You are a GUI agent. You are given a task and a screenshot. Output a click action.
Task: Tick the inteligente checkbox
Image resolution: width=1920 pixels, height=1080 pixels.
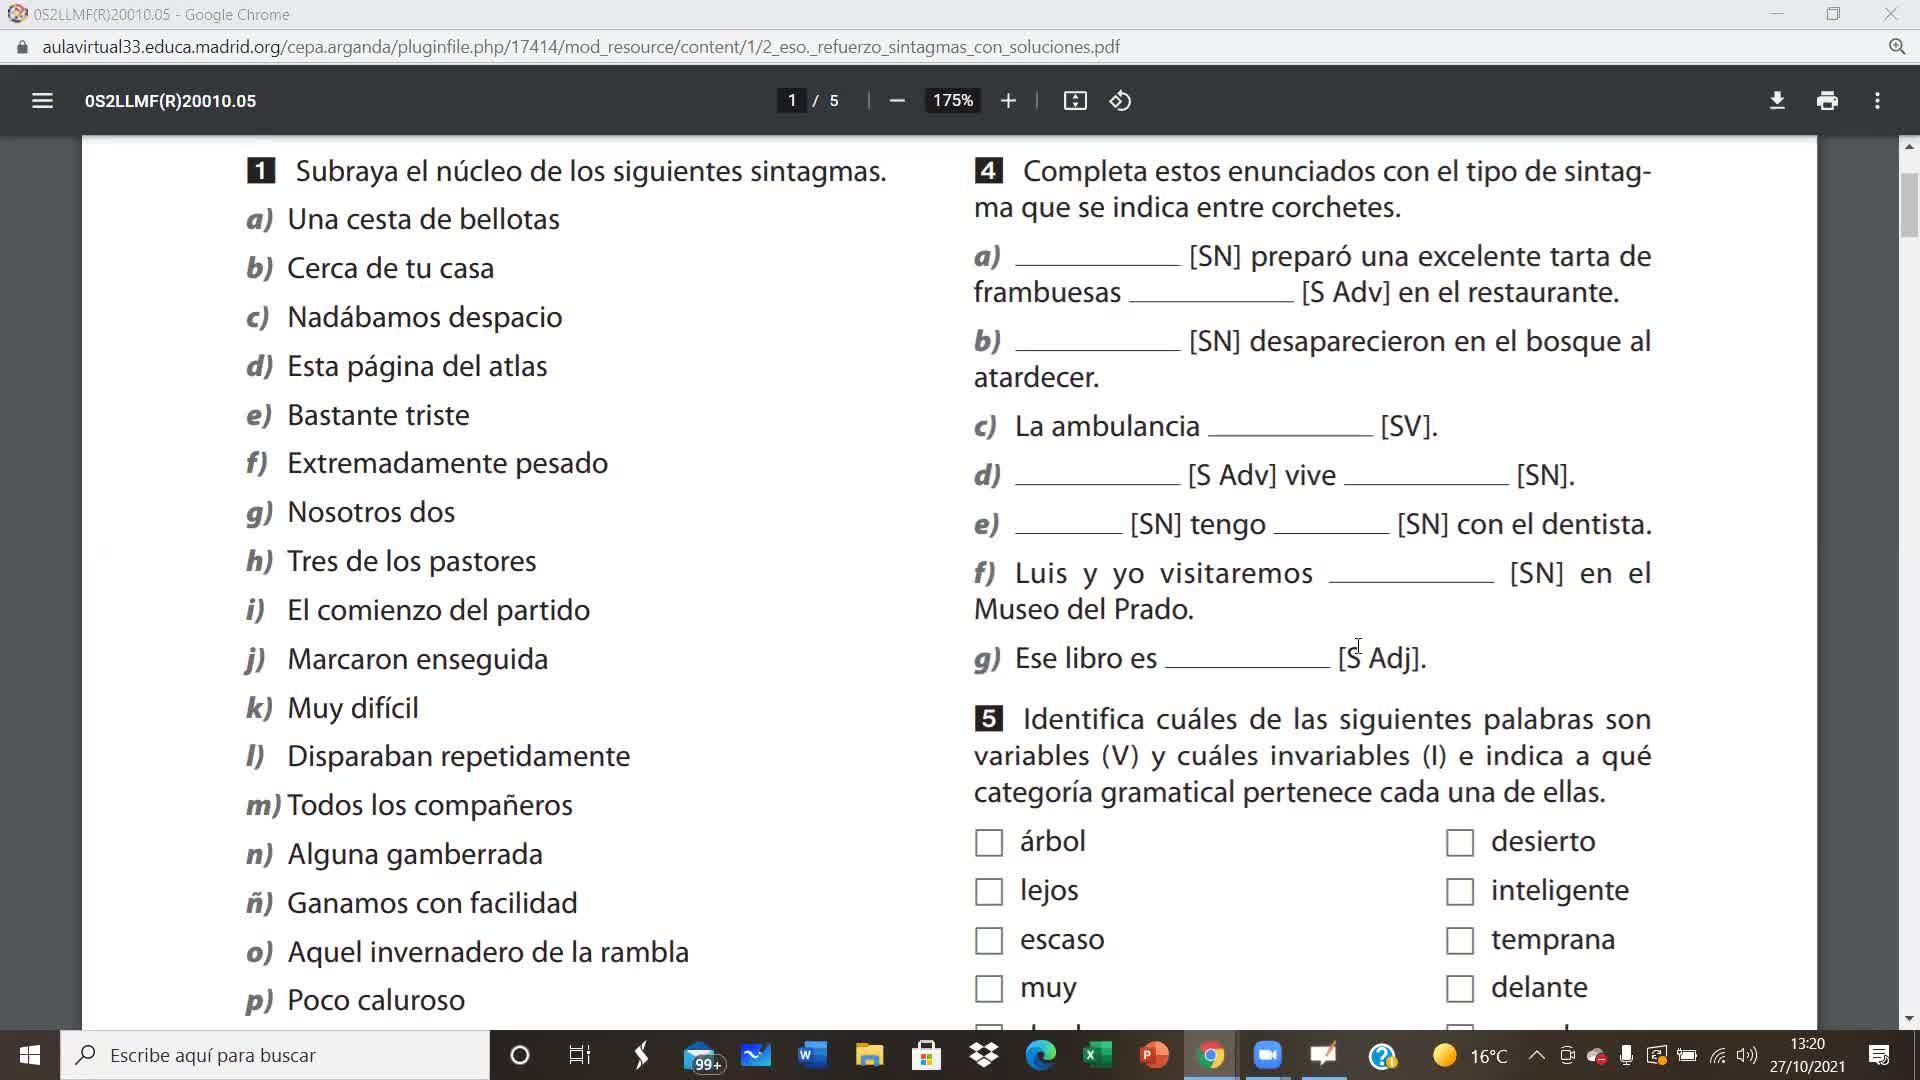(1460, 891)
